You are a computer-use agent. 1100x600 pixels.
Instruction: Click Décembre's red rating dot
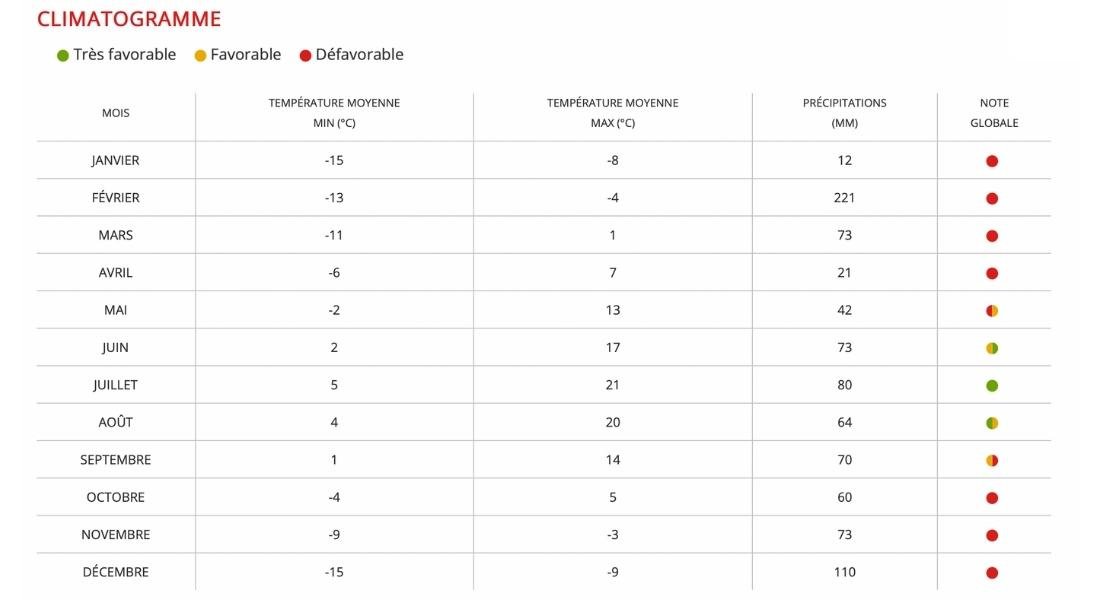pyautogui.click(x=992, y=573)
